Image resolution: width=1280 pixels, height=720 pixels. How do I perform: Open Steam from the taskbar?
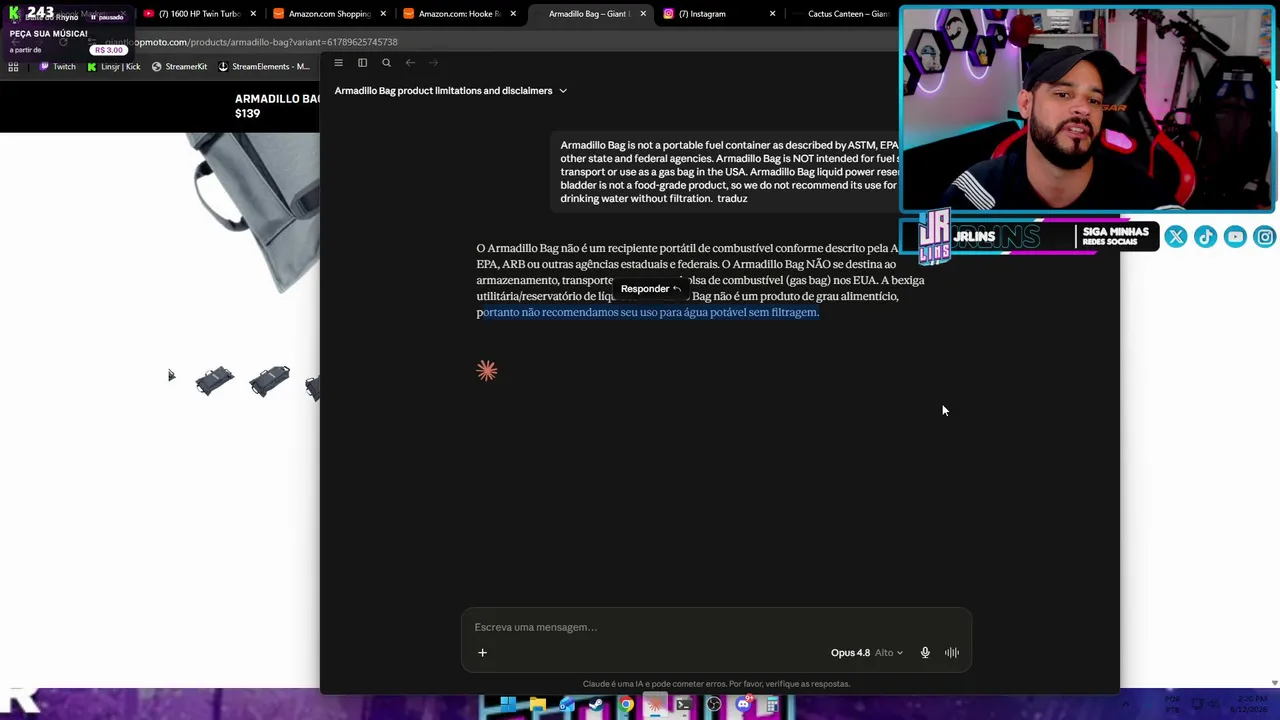596,706
